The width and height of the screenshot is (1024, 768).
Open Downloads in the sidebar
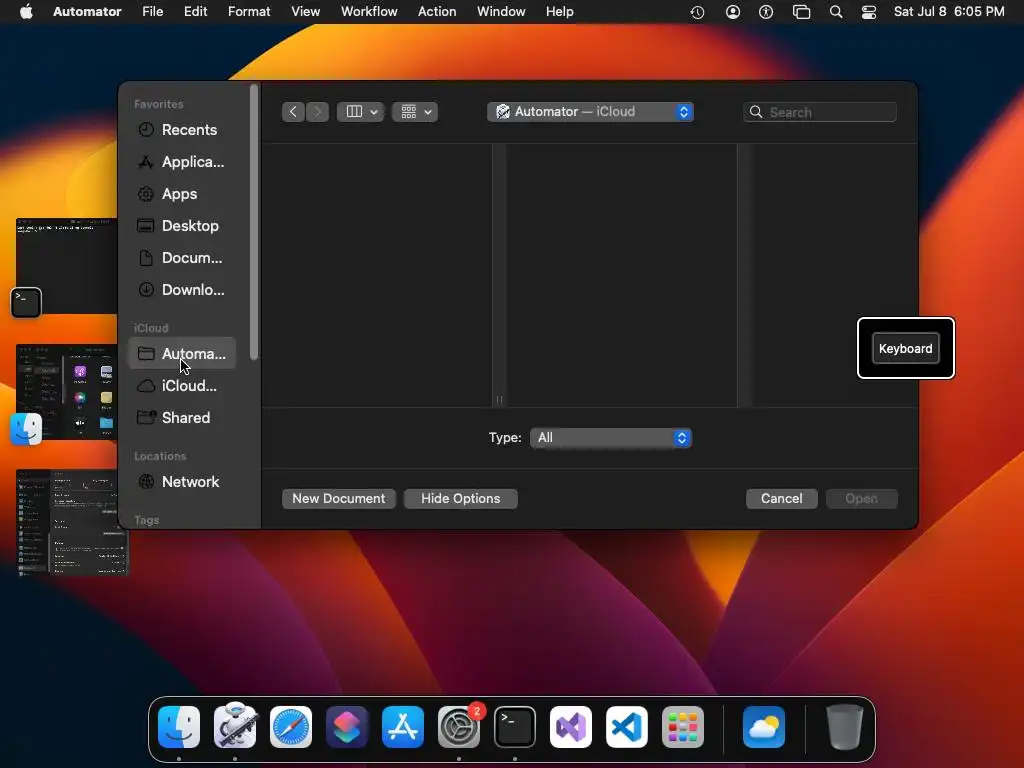(x=182, y=290)
